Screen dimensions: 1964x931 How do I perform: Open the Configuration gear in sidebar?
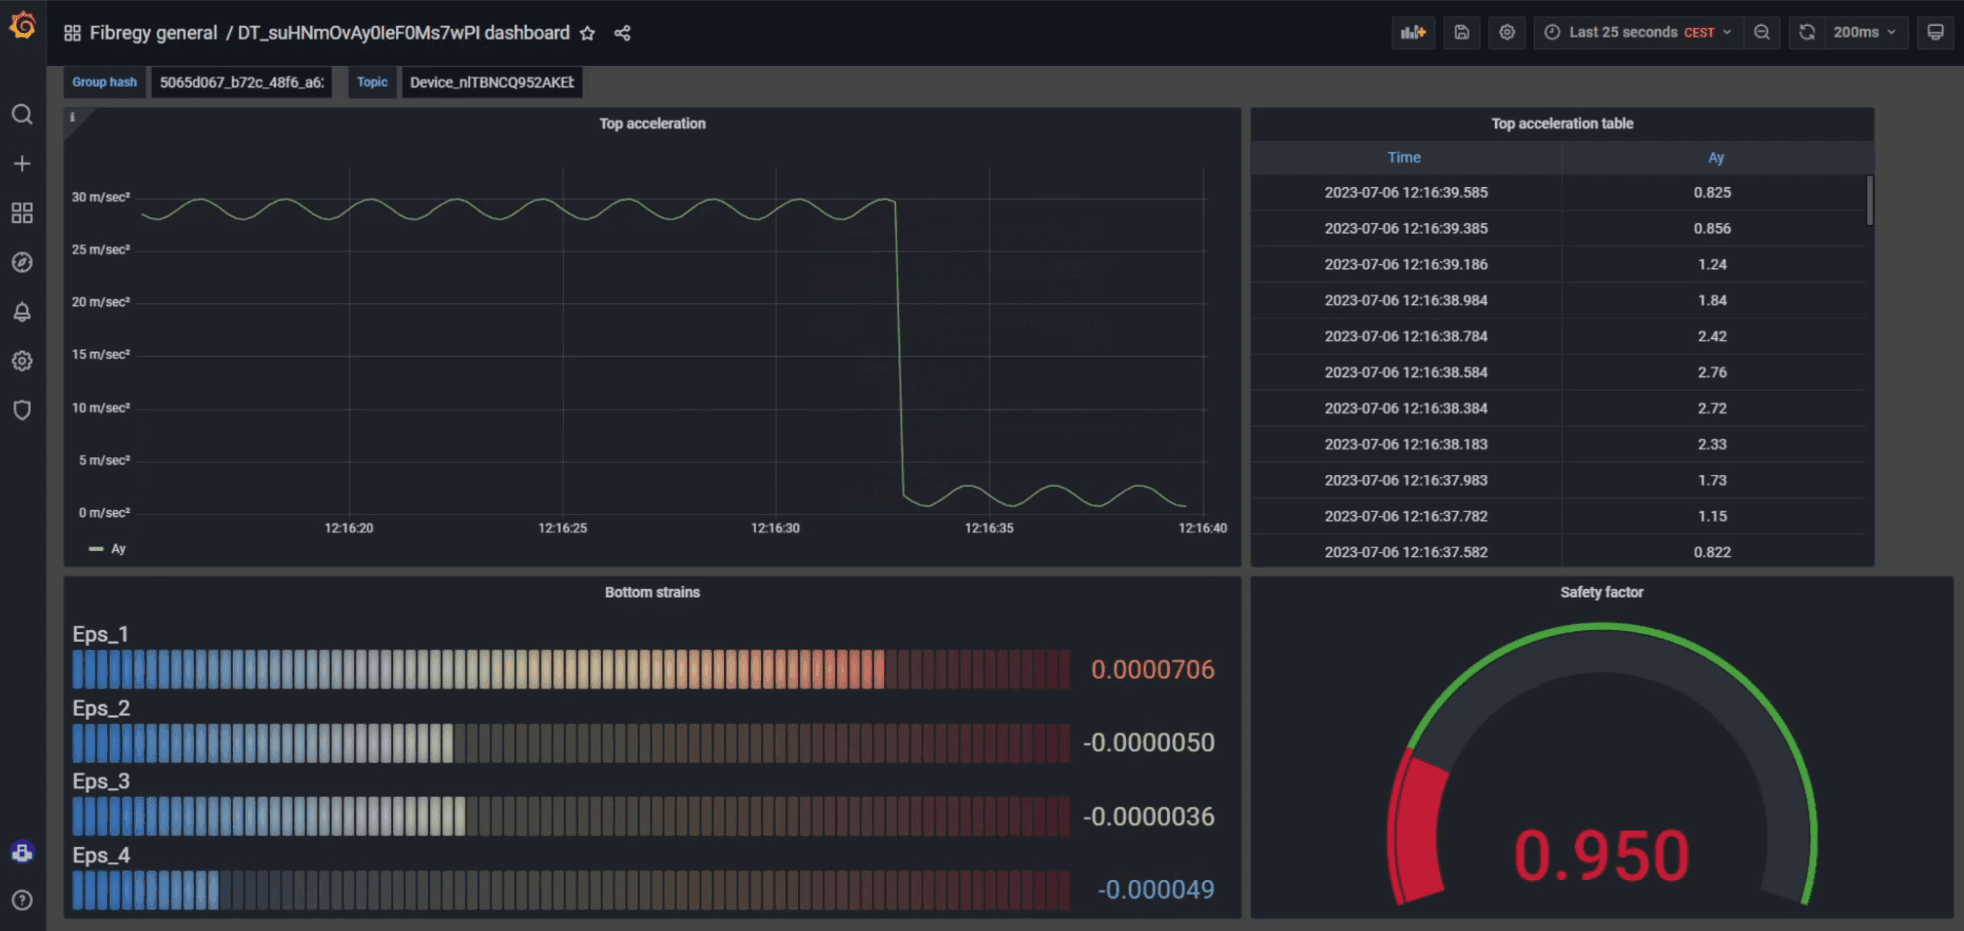click(x=22, y=361)
